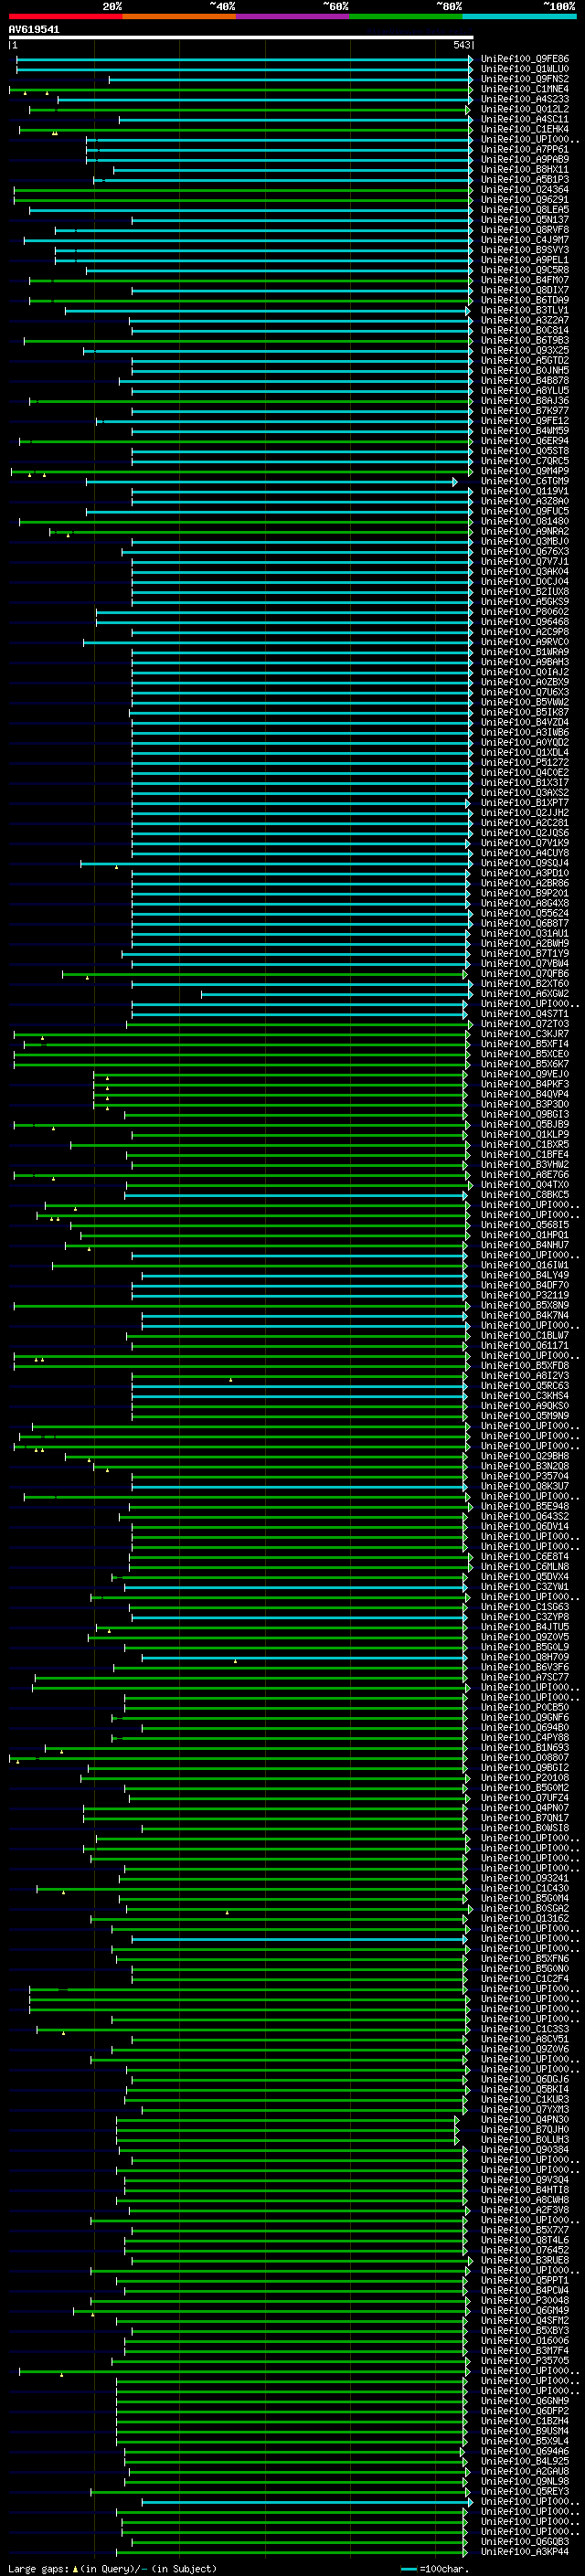Select the UniRef100_Q5N137 label
The width and height of the screenshot is (585, 2576).
pyautogui.click(x=524, y=220)
